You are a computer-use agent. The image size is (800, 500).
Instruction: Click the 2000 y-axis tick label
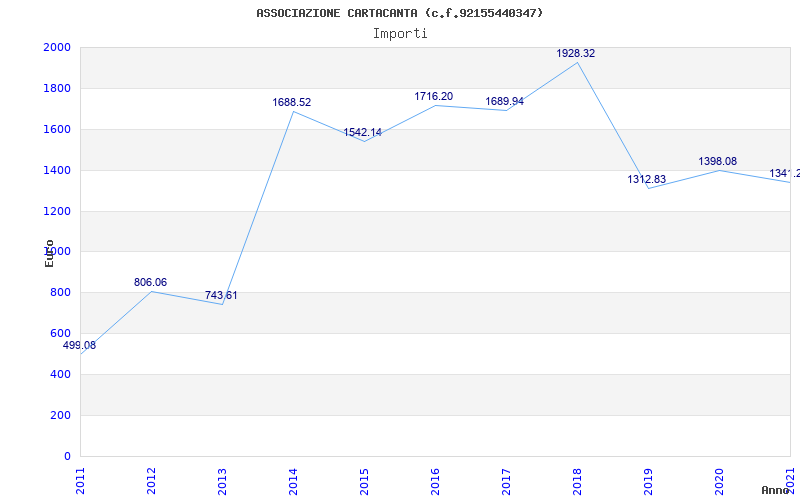click(57, 47)
